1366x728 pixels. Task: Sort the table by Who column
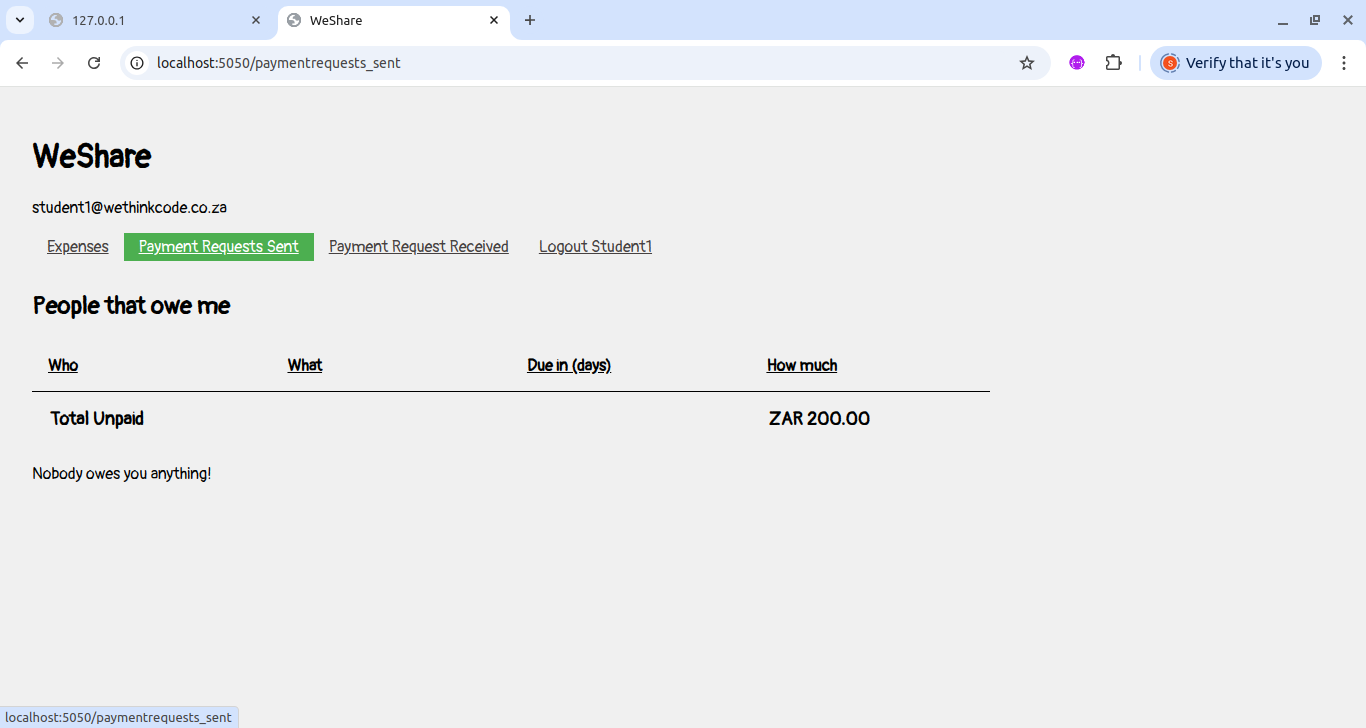pos(63,365)
